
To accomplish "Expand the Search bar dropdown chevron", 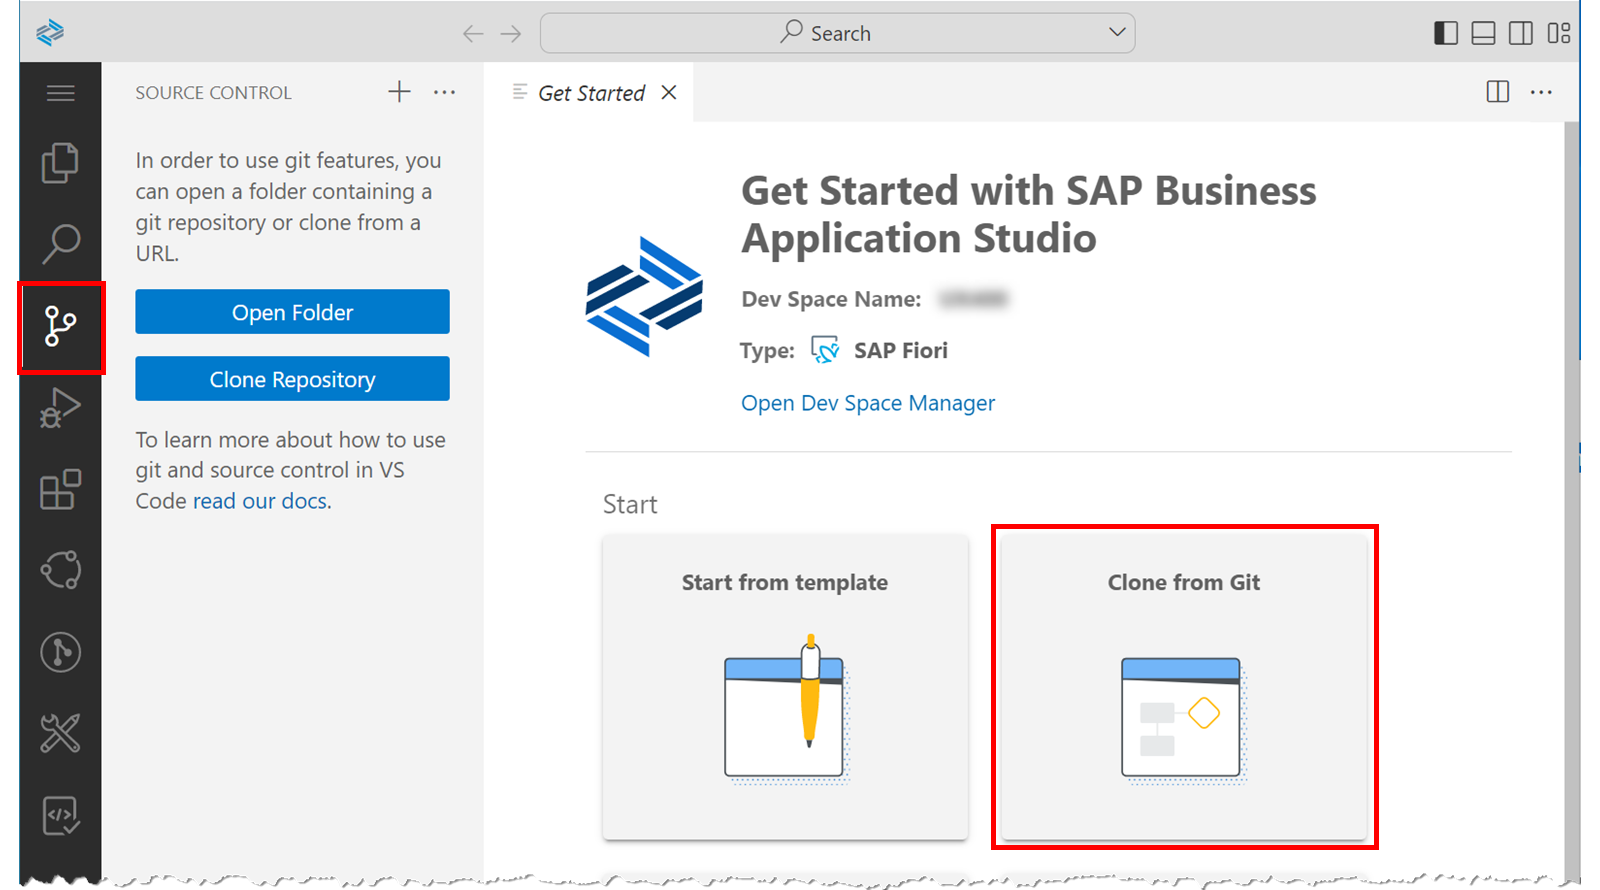I will tap(1117, 32).
